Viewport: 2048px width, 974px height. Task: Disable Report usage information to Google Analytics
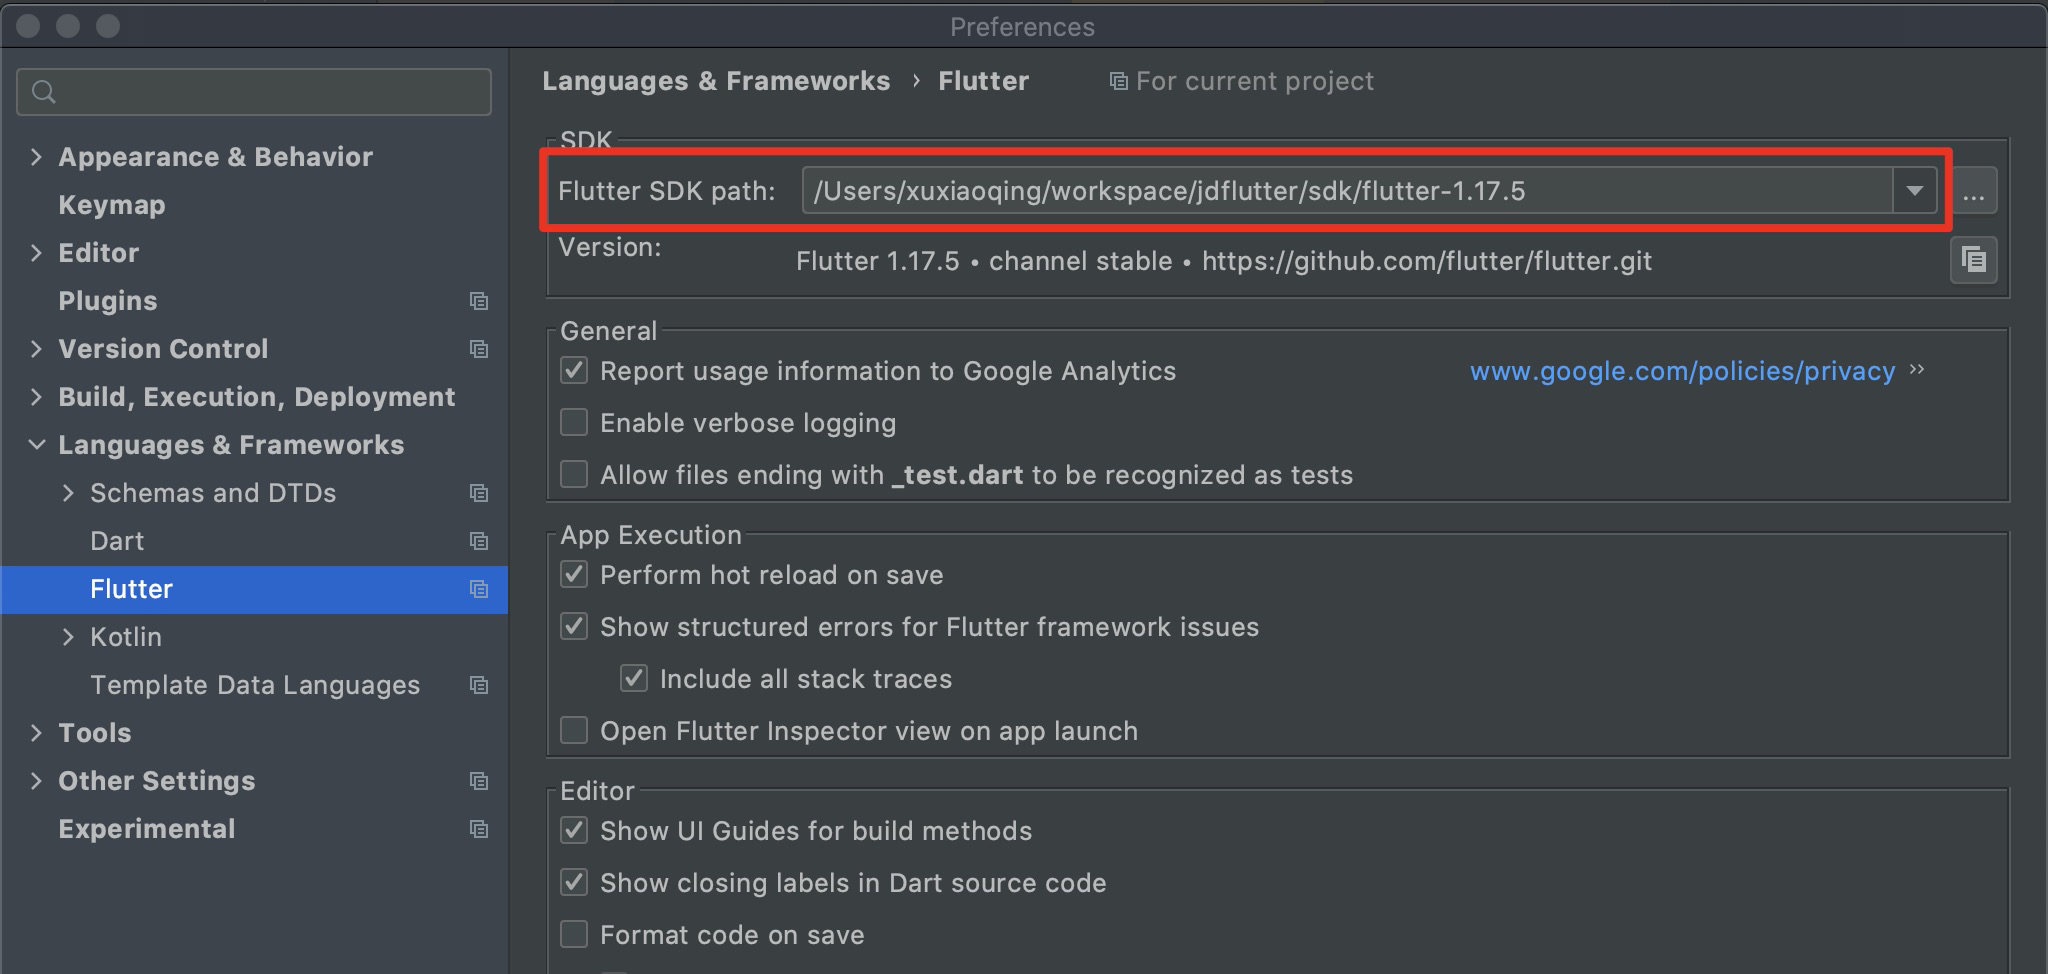tap(574, 370)
